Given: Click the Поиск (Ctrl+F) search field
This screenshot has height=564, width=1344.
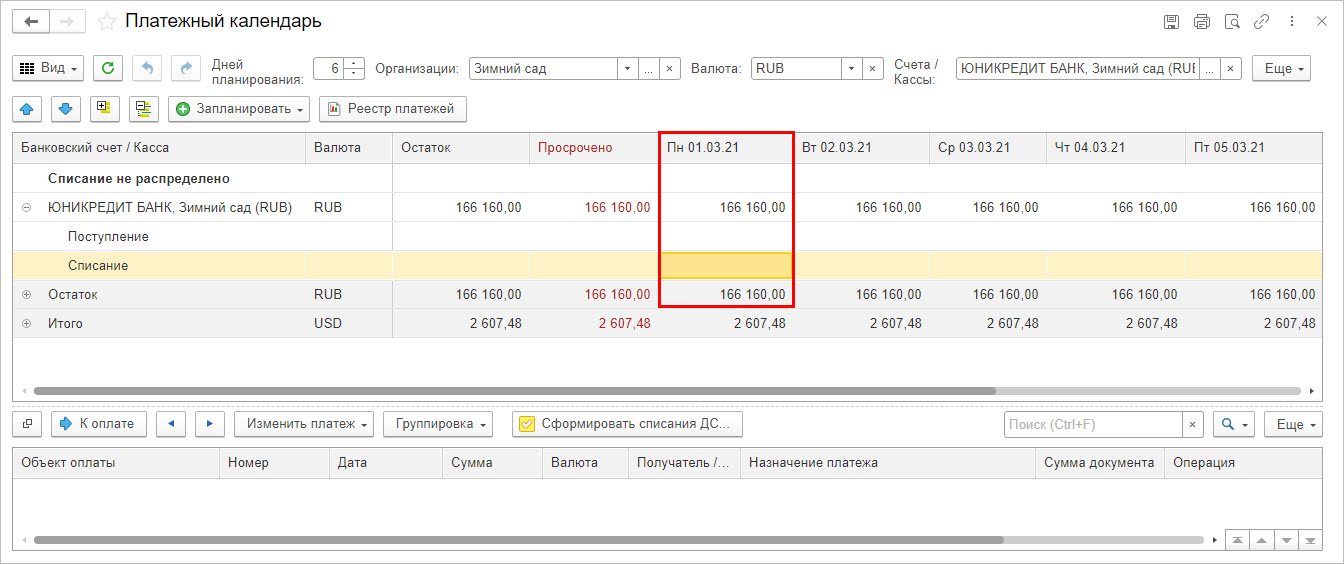Looking at the screenshot, I should click(x=1093, y=425).
